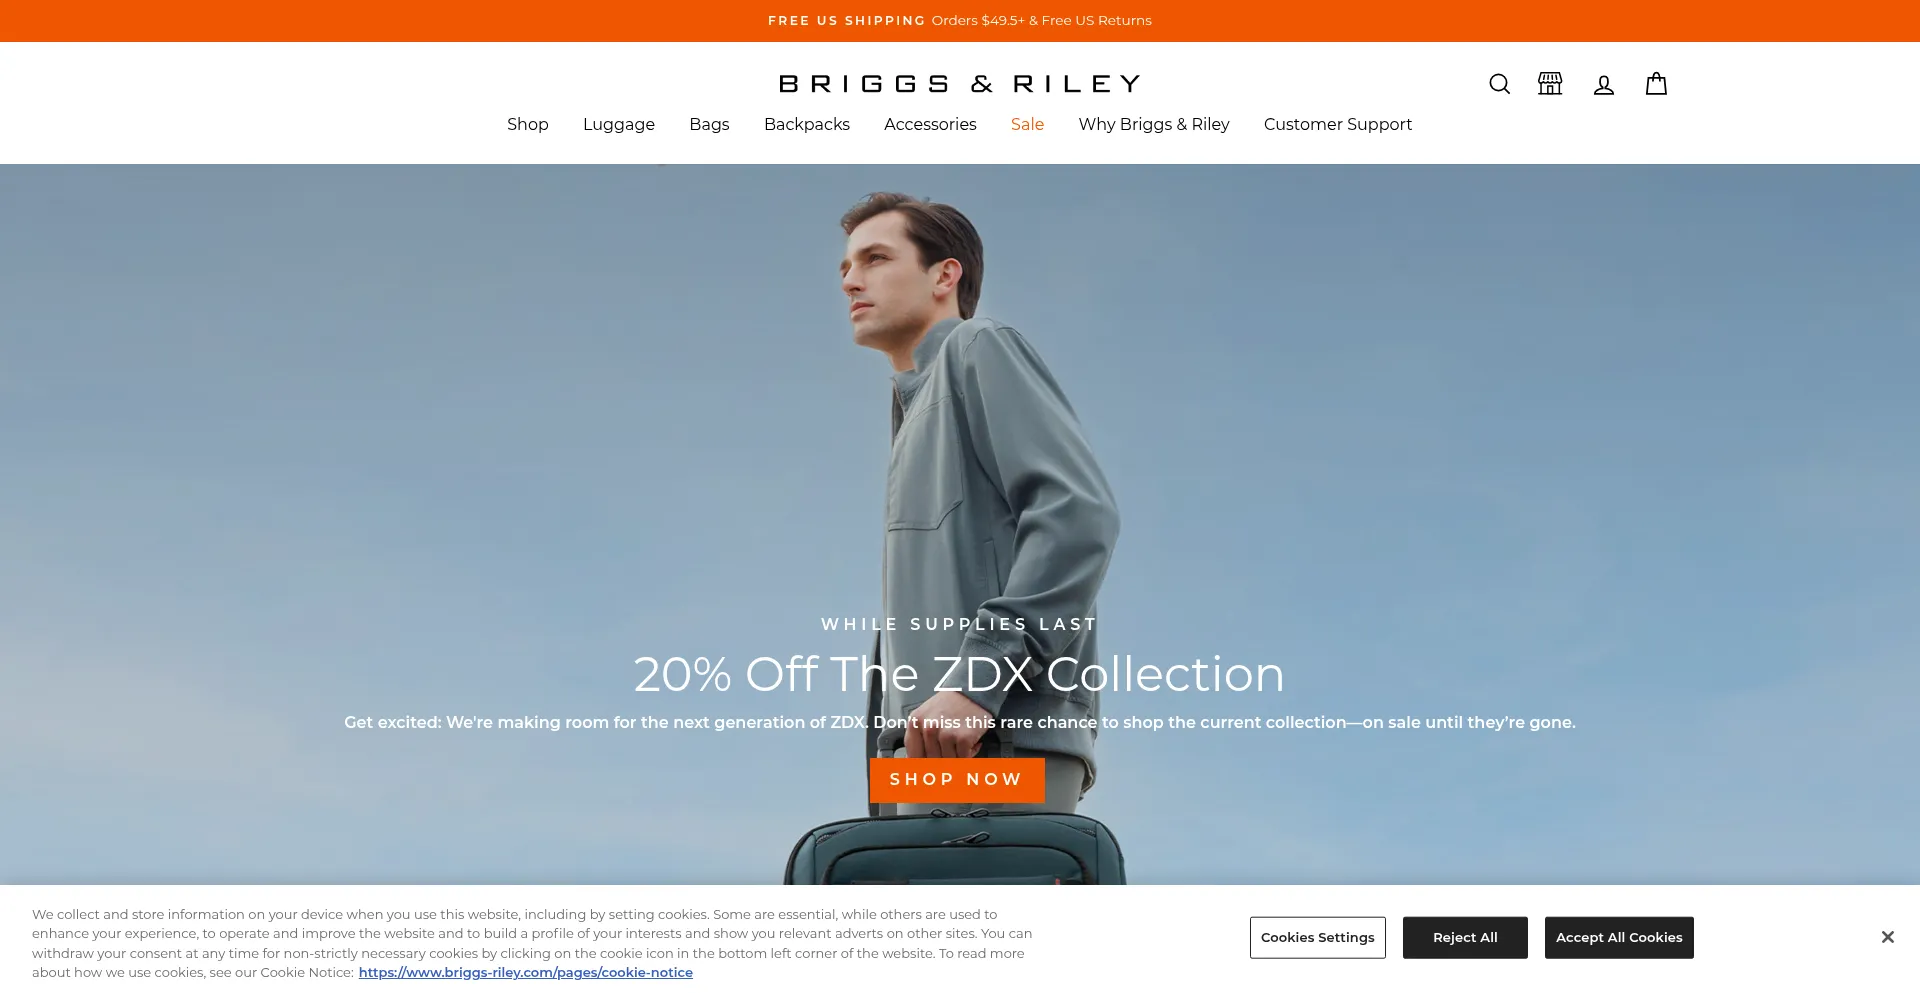This screenshot has height=993, width=1920.
Task: Select Accessories in navigation bar
Action: pyautogui.click(x=930, y=124)
